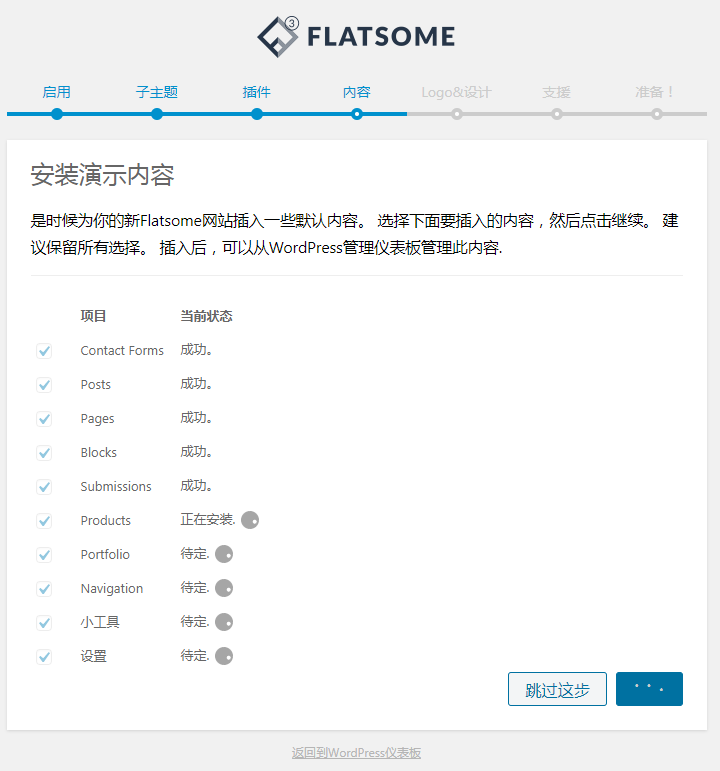Image resolution: width=720 pixels, height=771 pixels.
Task: Click the 支援 progress dot
Action: tap(557, 114)
